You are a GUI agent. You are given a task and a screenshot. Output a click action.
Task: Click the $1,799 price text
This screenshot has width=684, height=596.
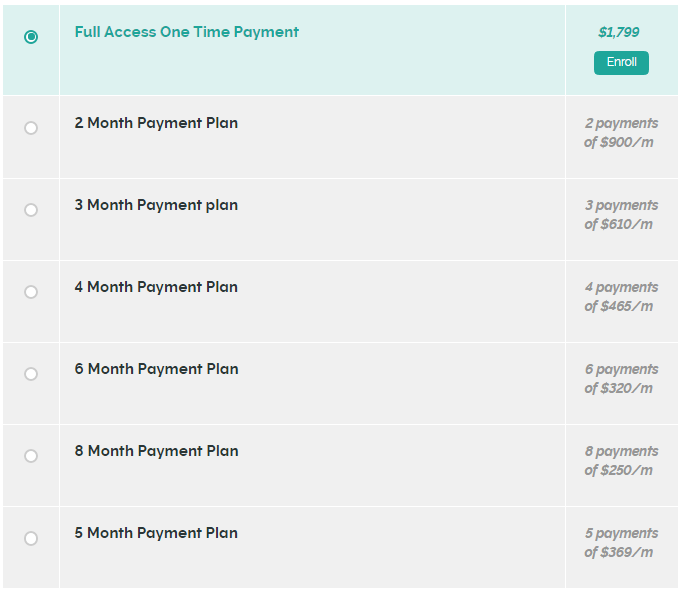point(619,33)
